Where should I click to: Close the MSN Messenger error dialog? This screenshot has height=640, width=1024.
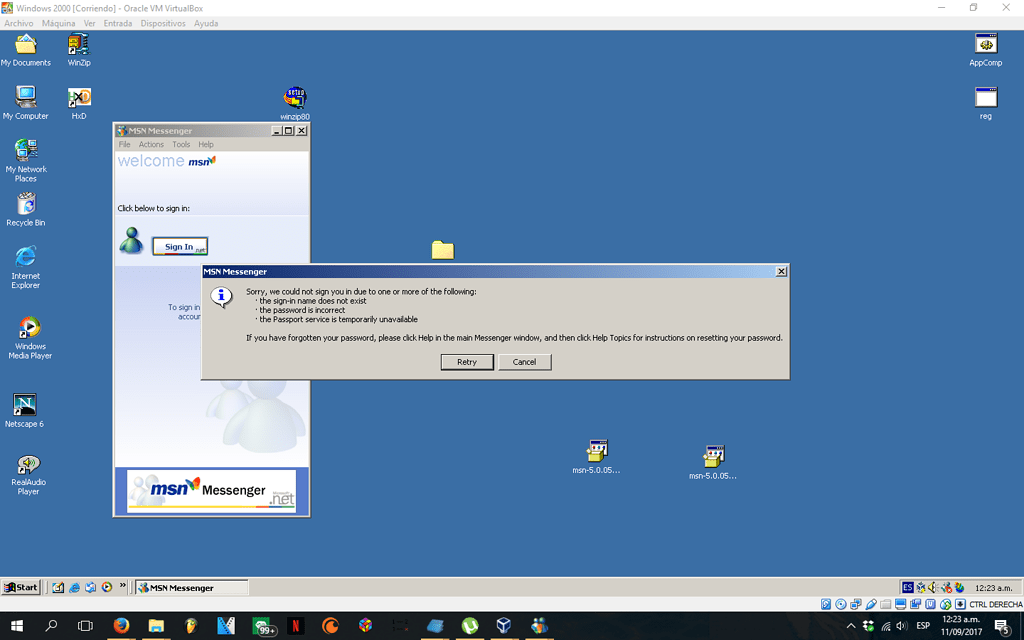click(x=781, y=272)
